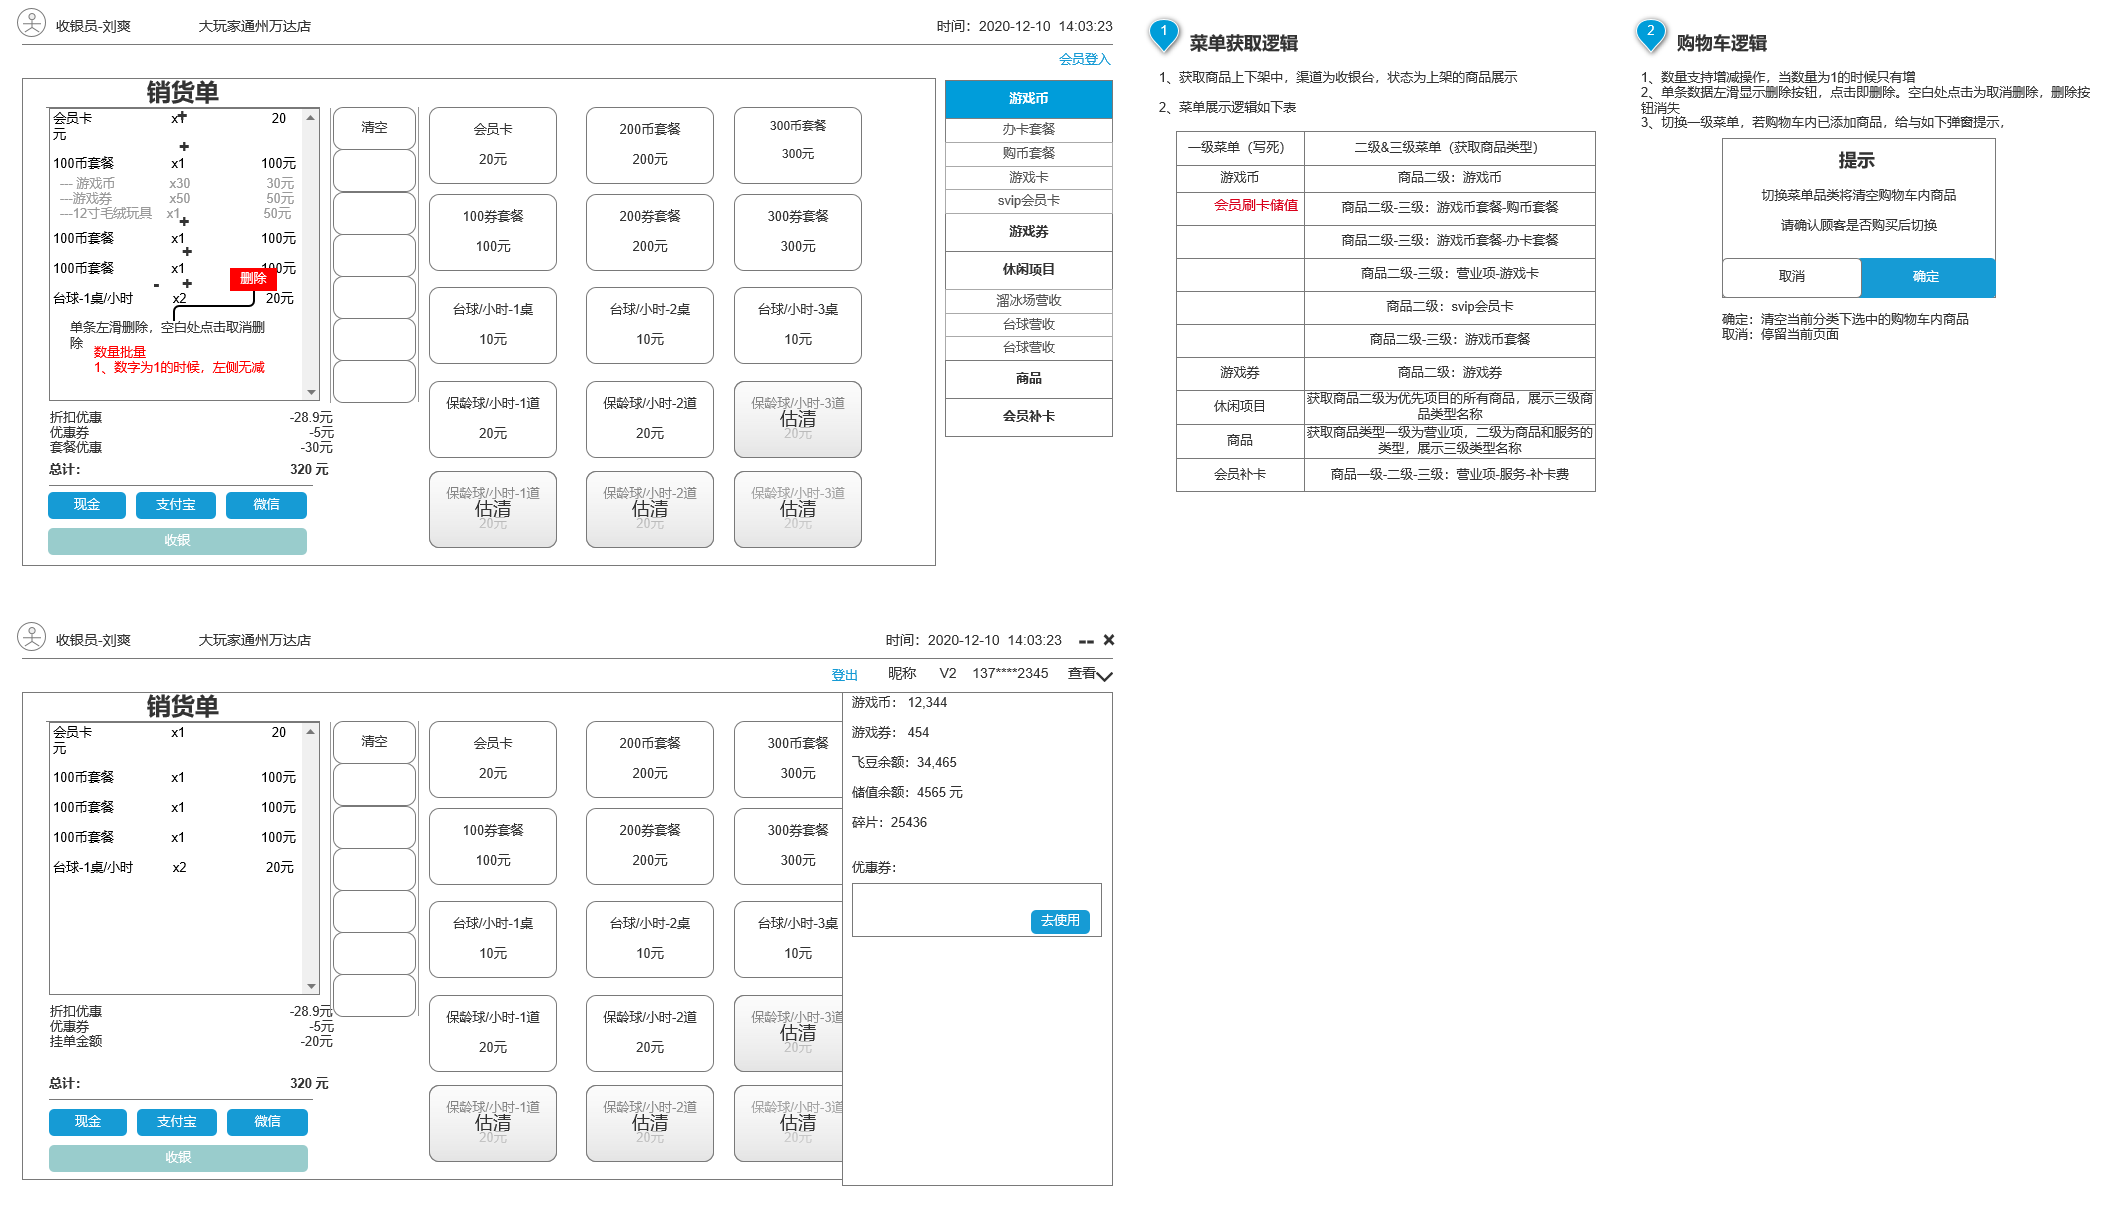This screenshot has width=2102, height=1218.
Task: Click the red 删除 button in the cart
Action: coord(253,279)
